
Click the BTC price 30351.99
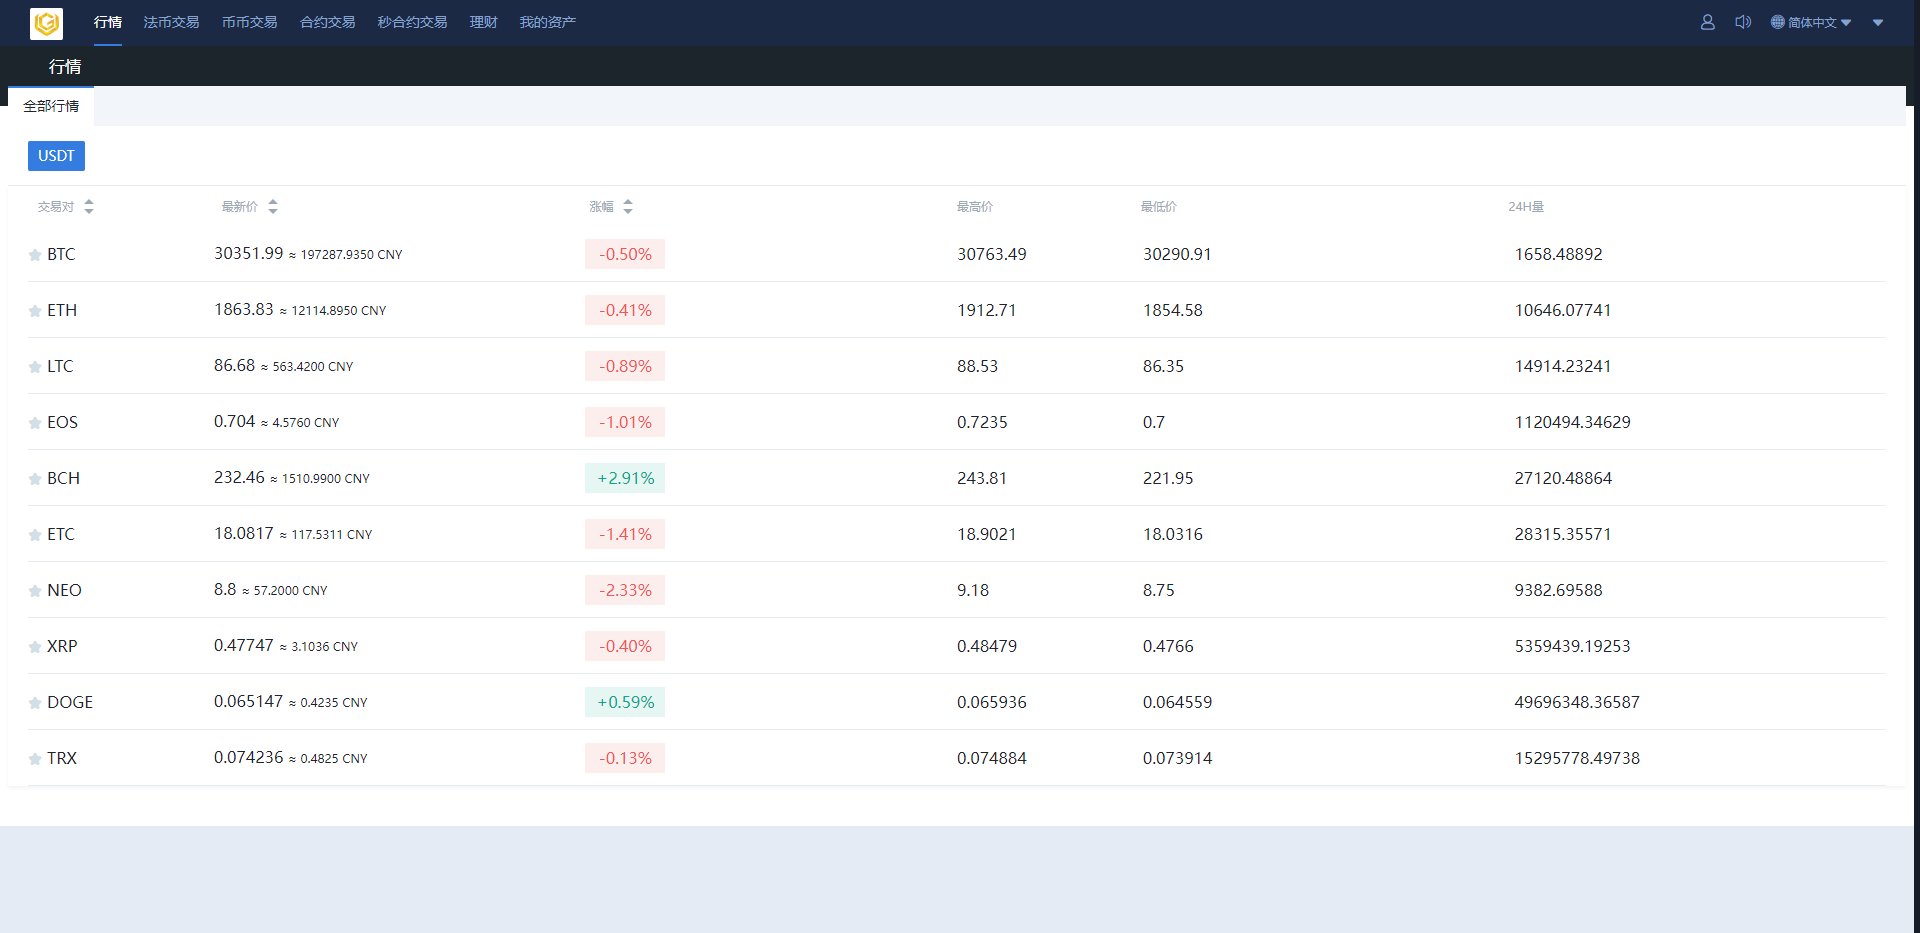pyautogui.click(x=248, y=253)
